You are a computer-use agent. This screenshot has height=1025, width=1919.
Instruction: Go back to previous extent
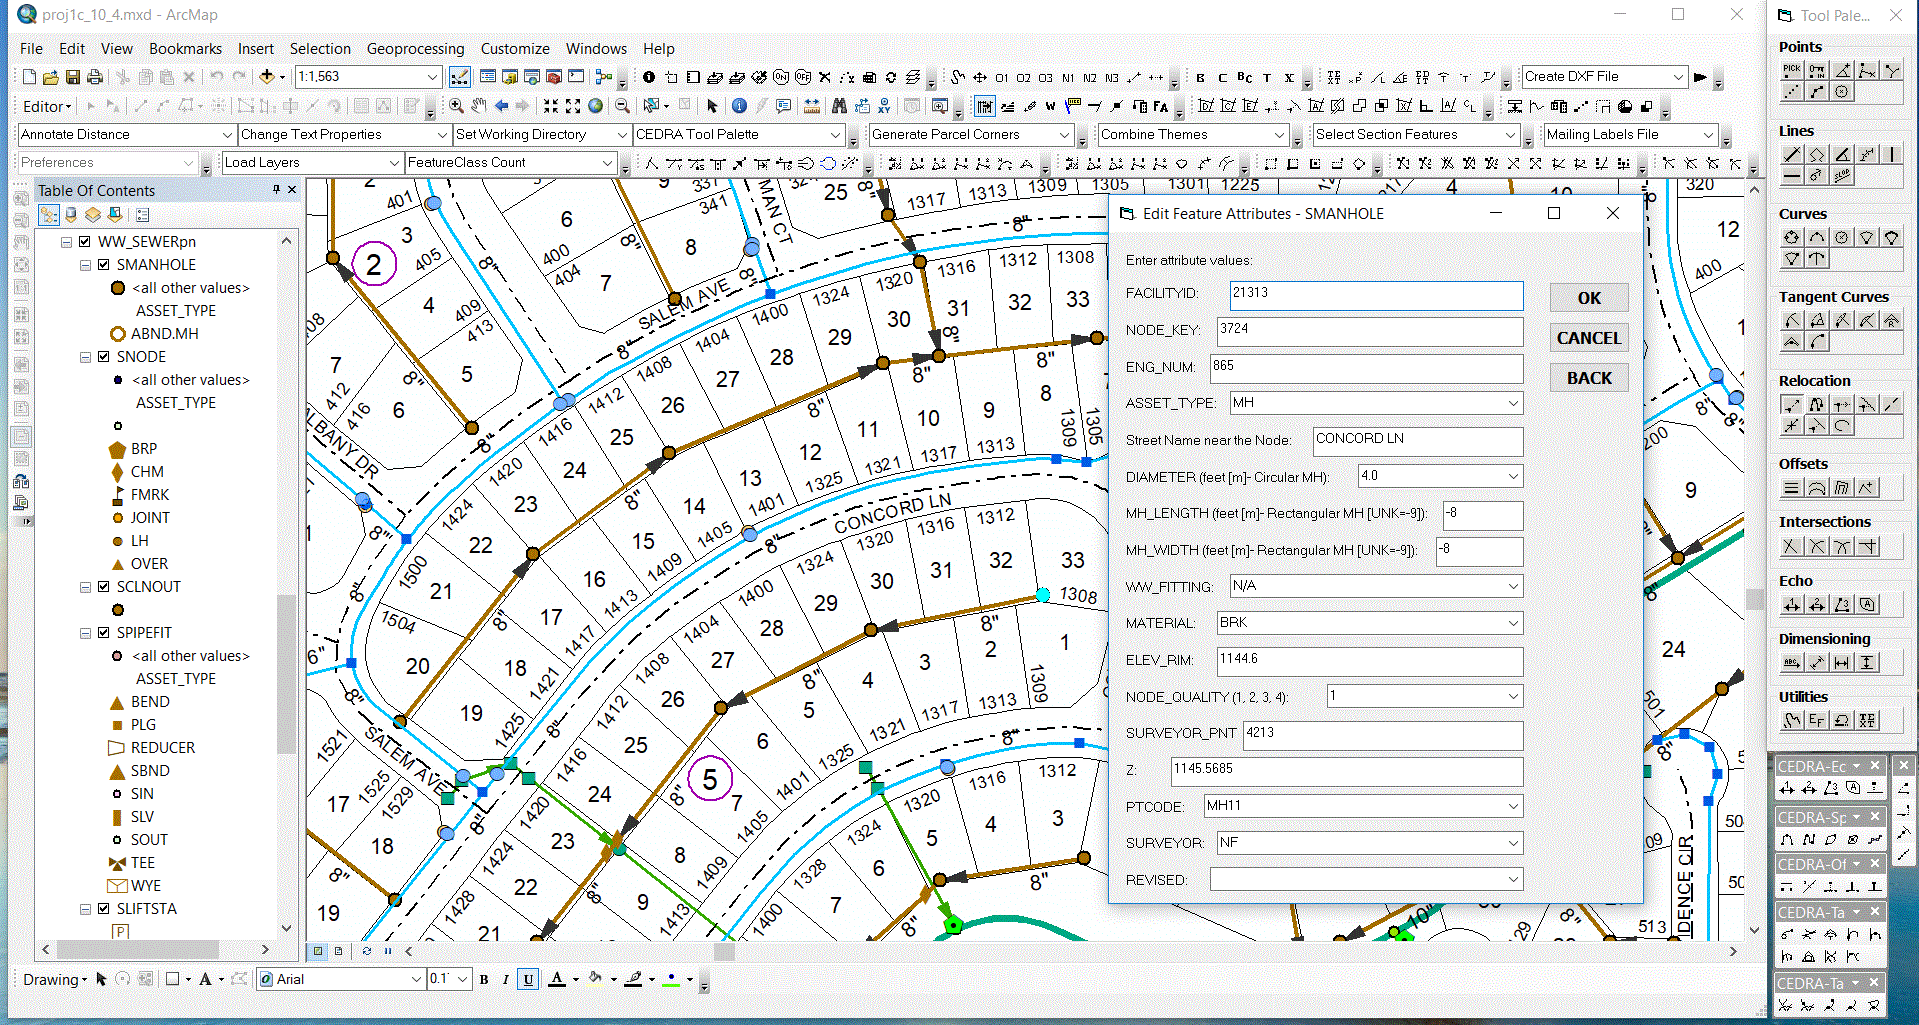click(x=502, y=106)
